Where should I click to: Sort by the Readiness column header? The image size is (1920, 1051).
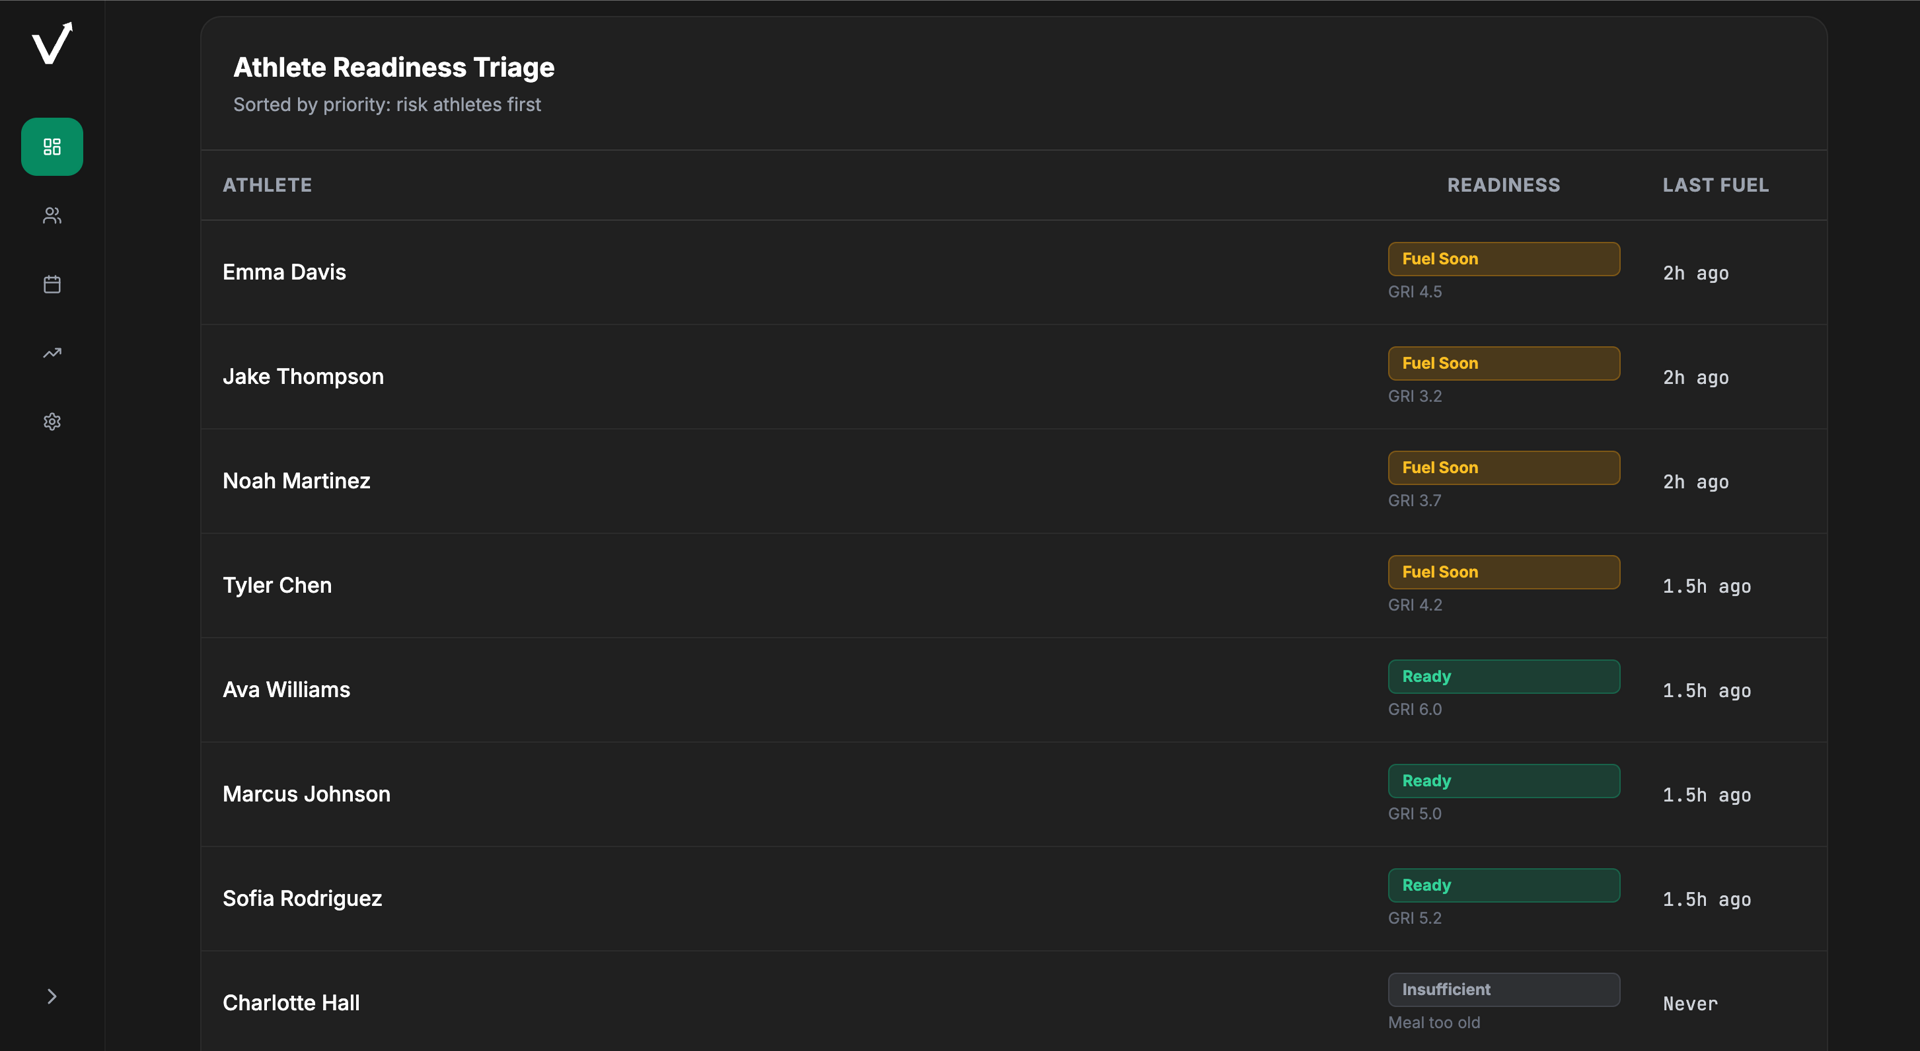pyautogui.click(x=1503, y=185)
